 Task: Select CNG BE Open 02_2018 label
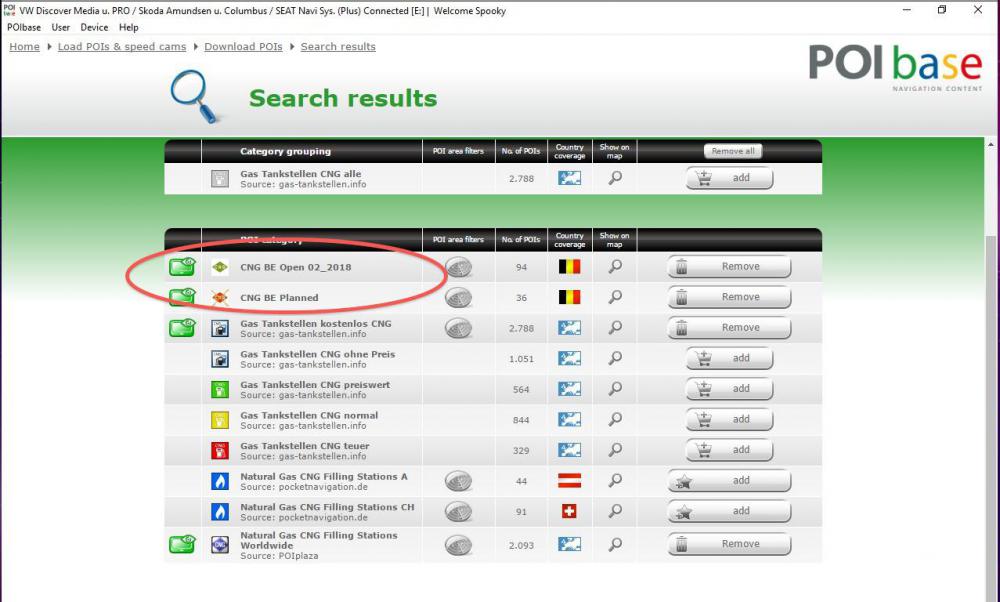296,267
